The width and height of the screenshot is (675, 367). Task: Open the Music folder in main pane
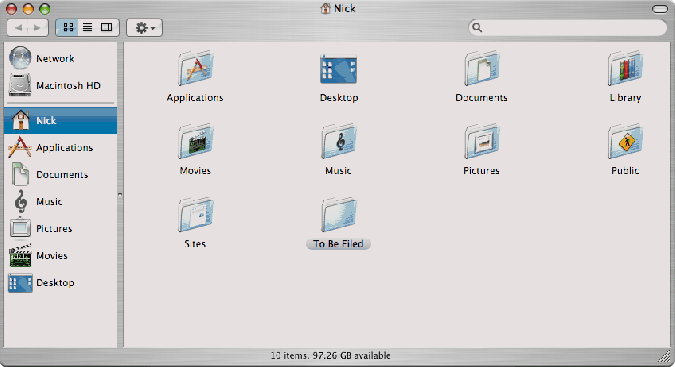click(338, 142)
